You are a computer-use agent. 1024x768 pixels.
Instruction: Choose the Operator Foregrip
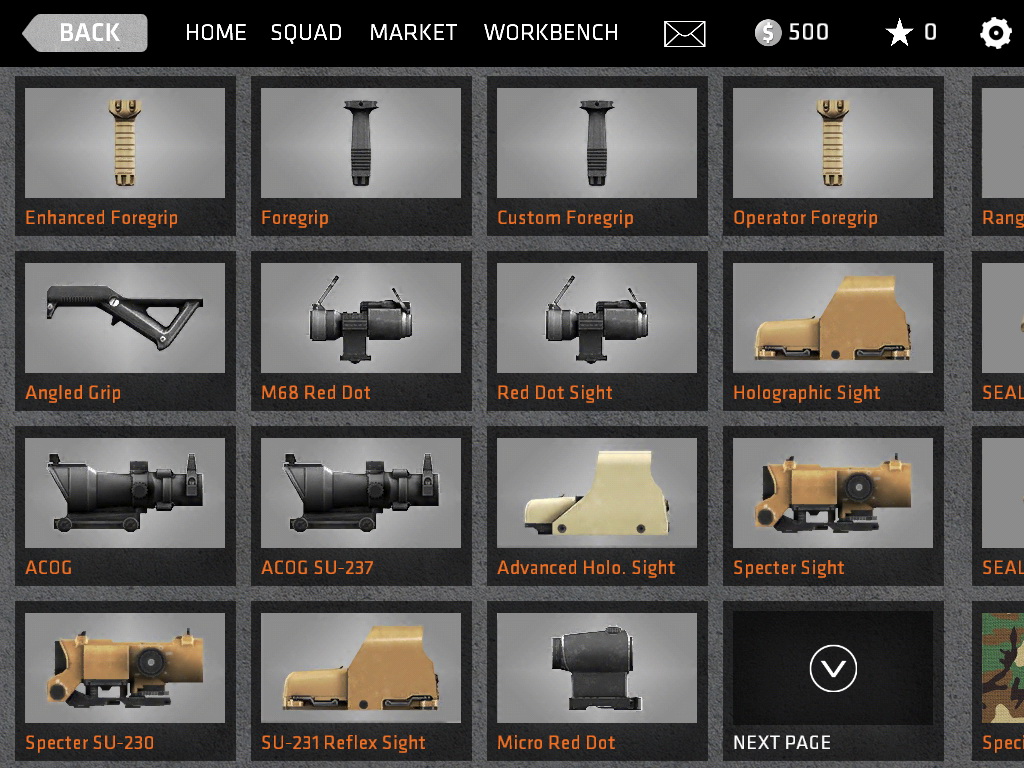click(x=833, y=156)
